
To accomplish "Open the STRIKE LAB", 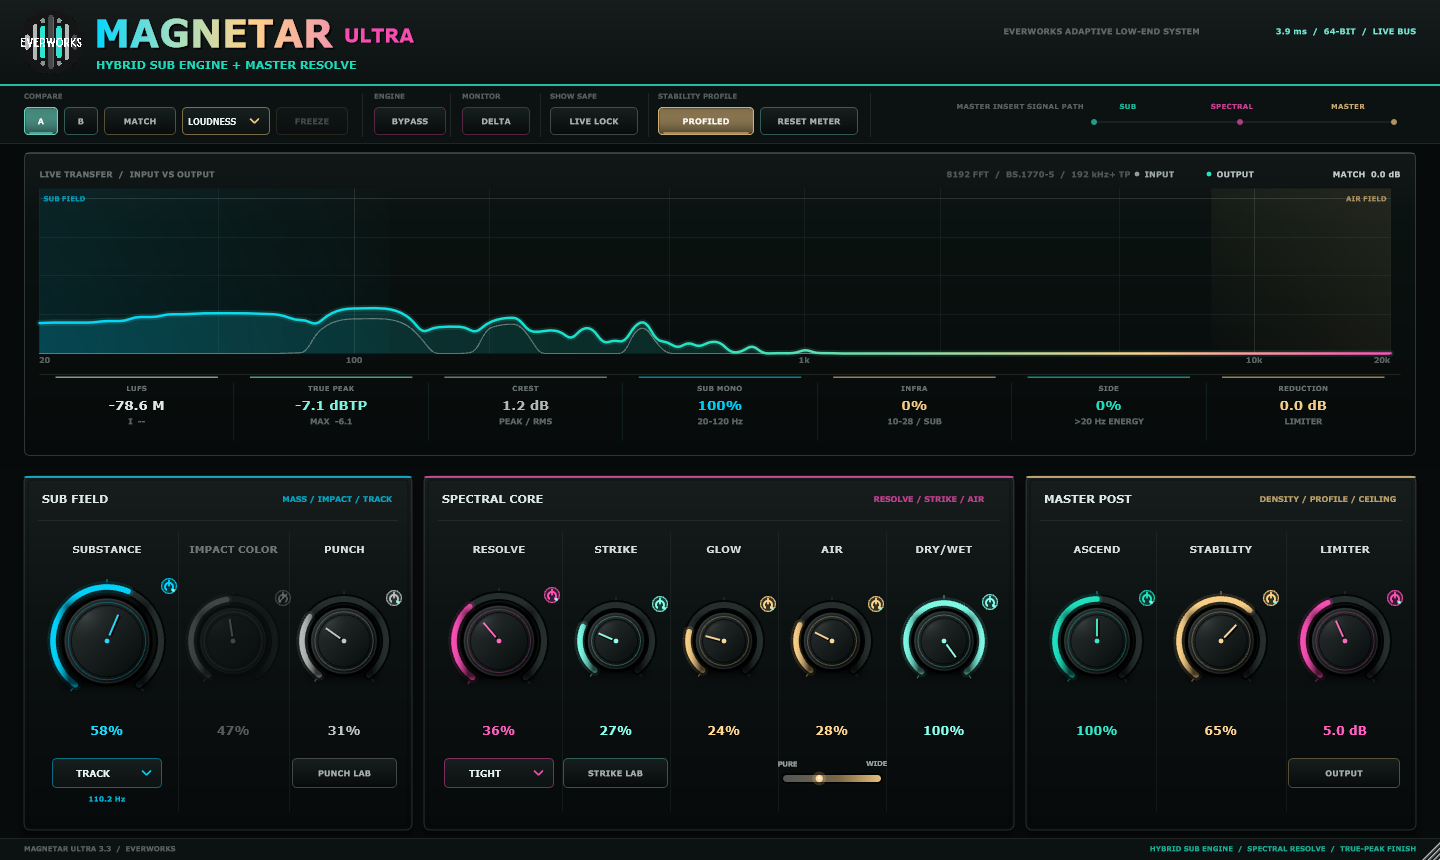I will pyautogui.click(x=615, y=773).
